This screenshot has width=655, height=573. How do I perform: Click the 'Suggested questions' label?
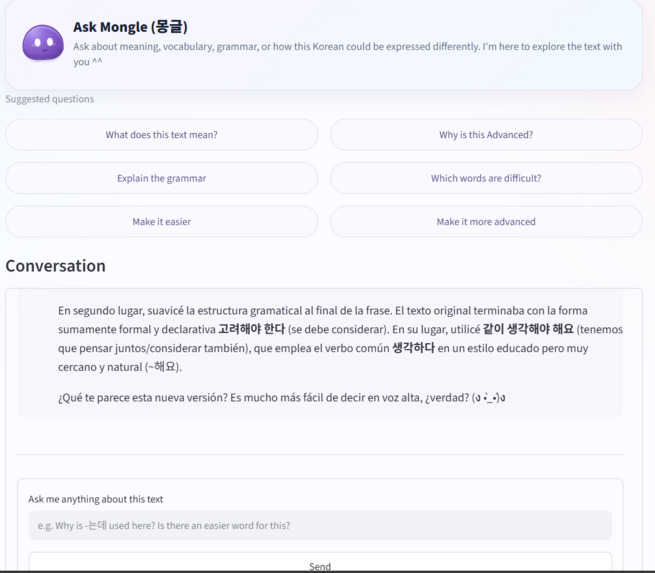50,99
